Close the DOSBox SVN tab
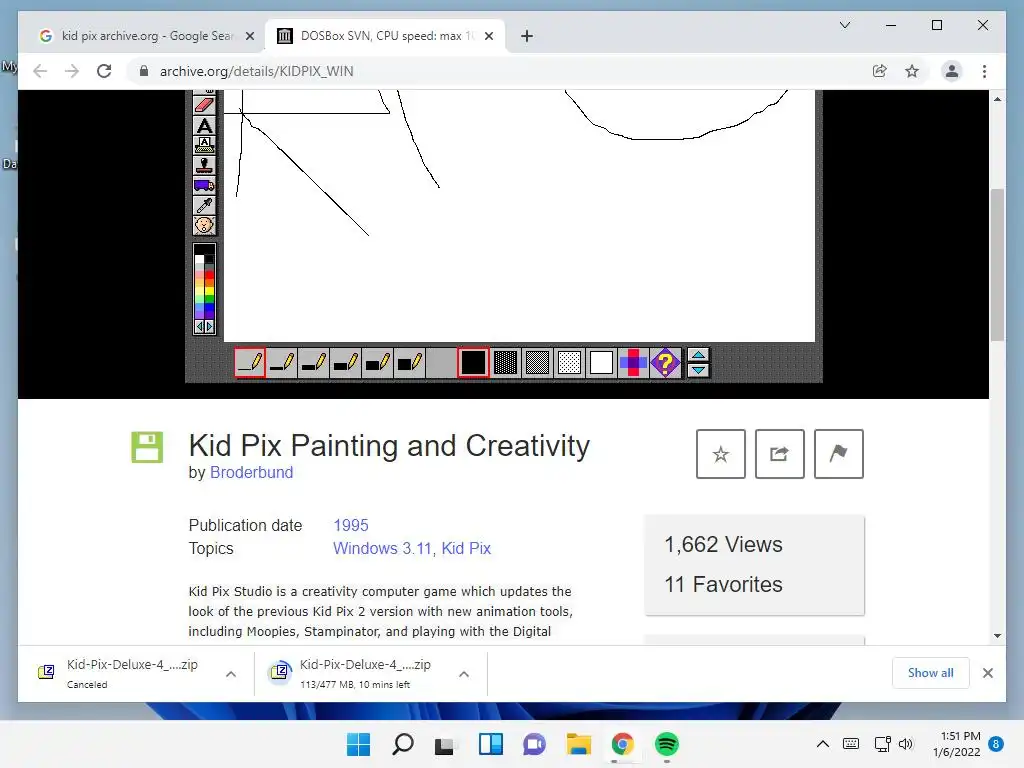 click(488, 36)
